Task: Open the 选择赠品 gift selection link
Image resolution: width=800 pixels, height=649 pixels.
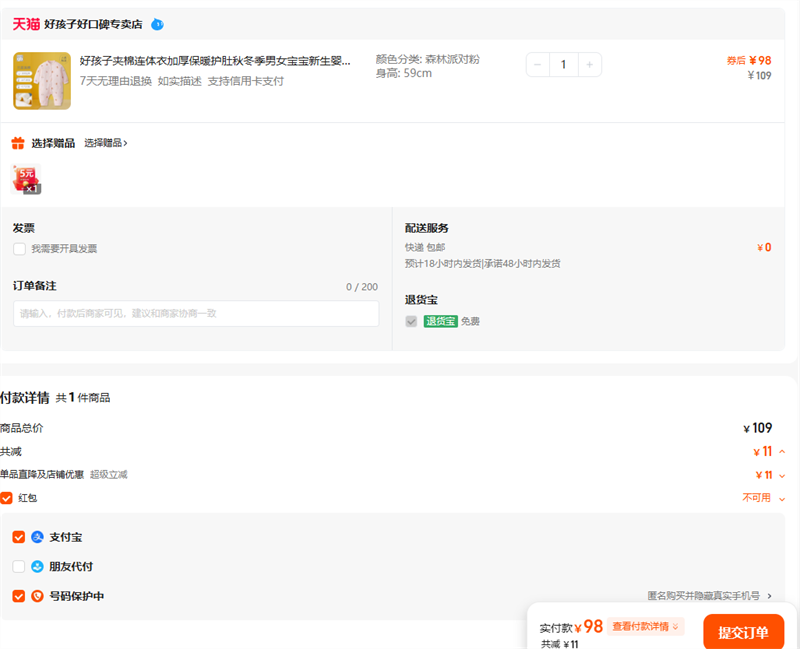Action: coord(105,143)
